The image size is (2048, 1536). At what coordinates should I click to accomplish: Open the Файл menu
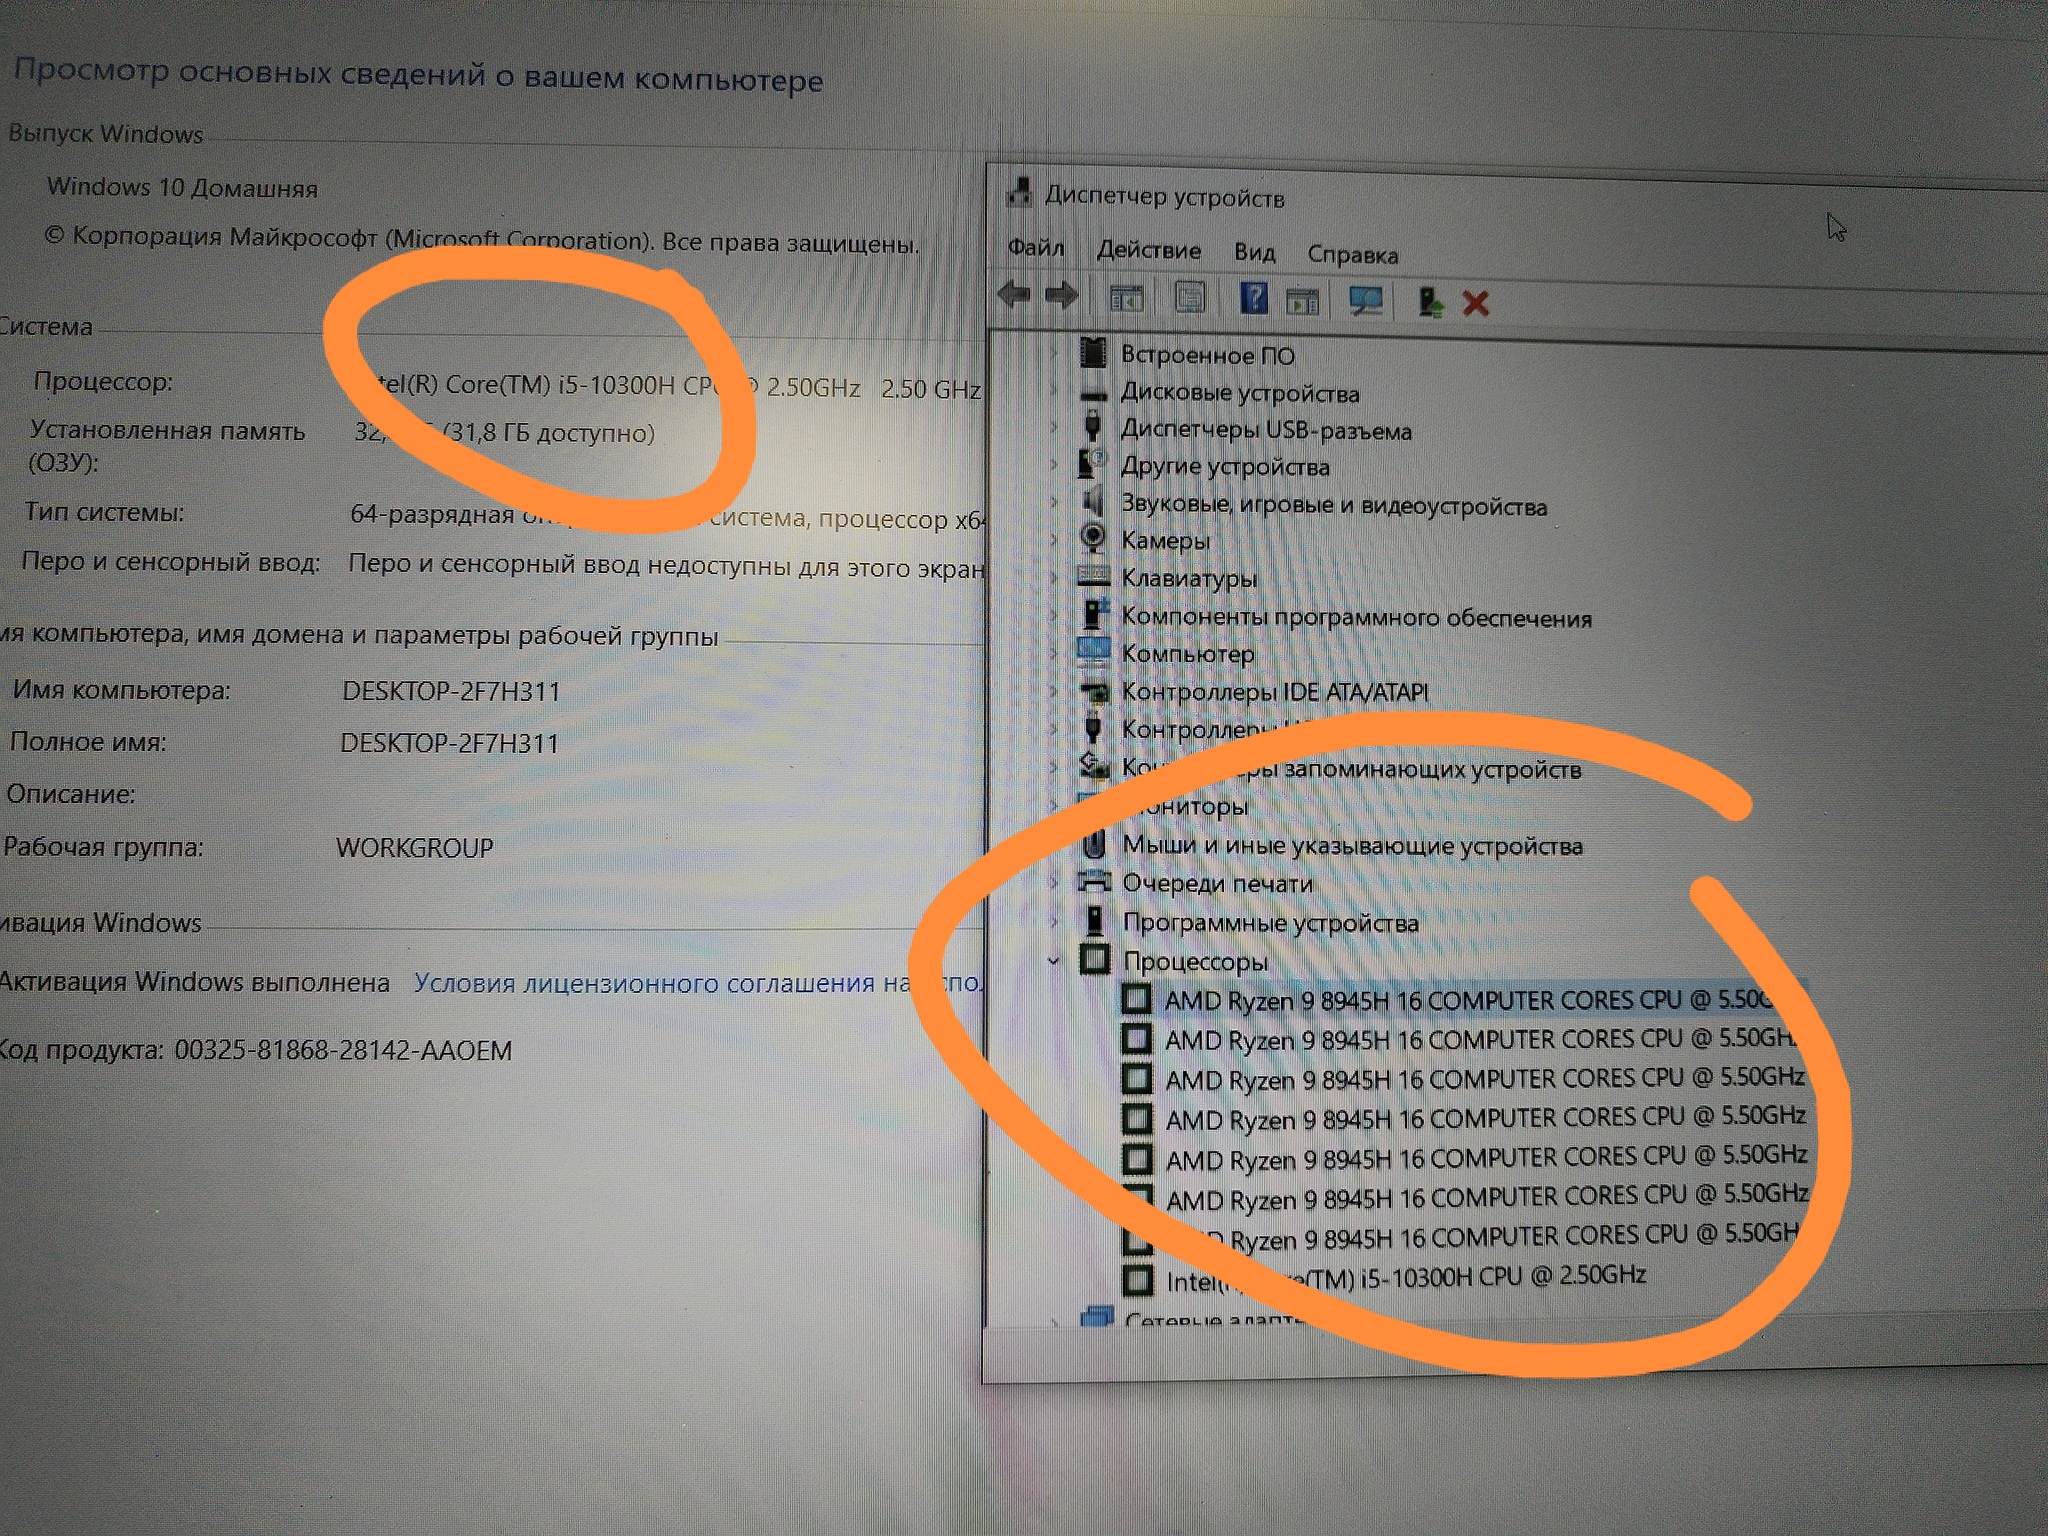[1035, 247]
